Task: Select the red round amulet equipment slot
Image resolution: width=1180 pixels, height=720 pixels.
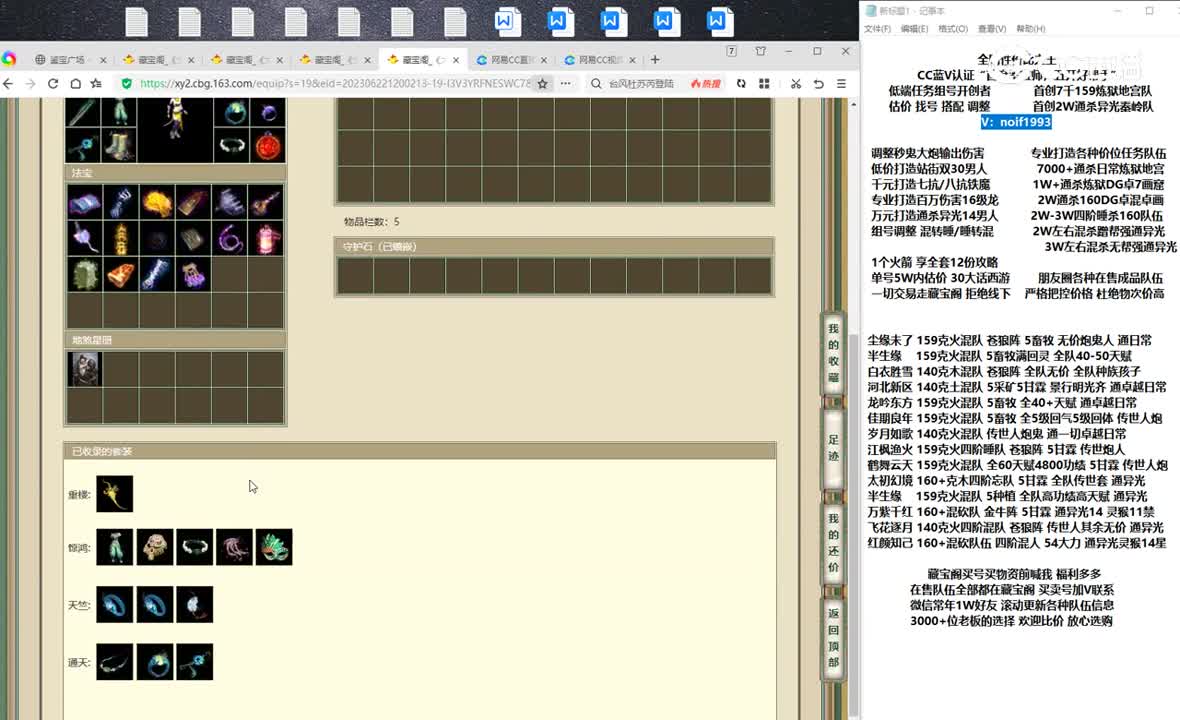Action: tap(268, 145)
